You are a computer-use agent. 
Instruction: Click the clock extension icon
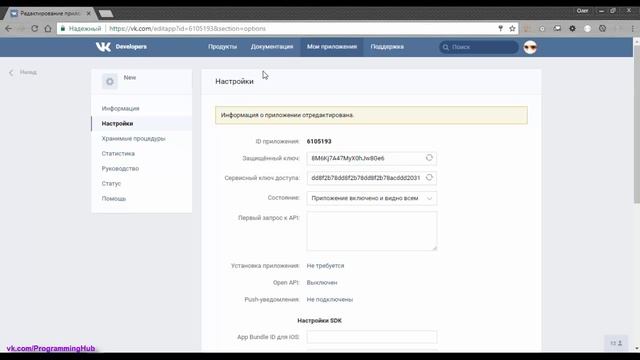click(602, 29)
